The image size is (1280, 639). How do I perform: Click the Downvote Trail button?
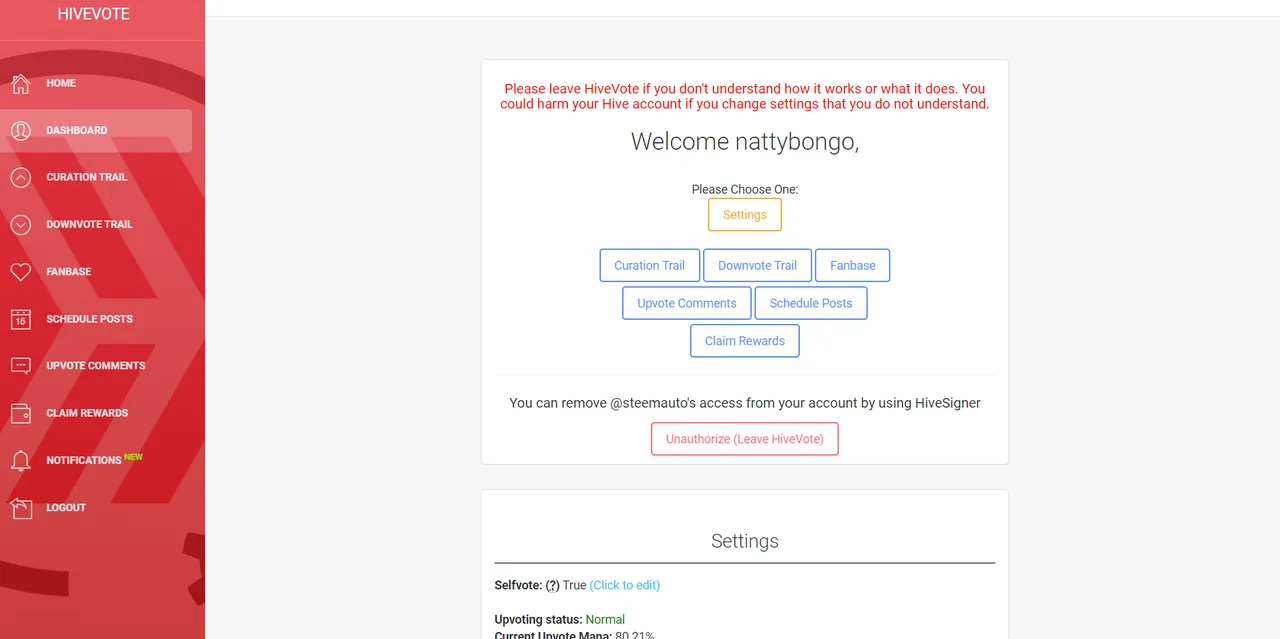[x=757, y=265]
